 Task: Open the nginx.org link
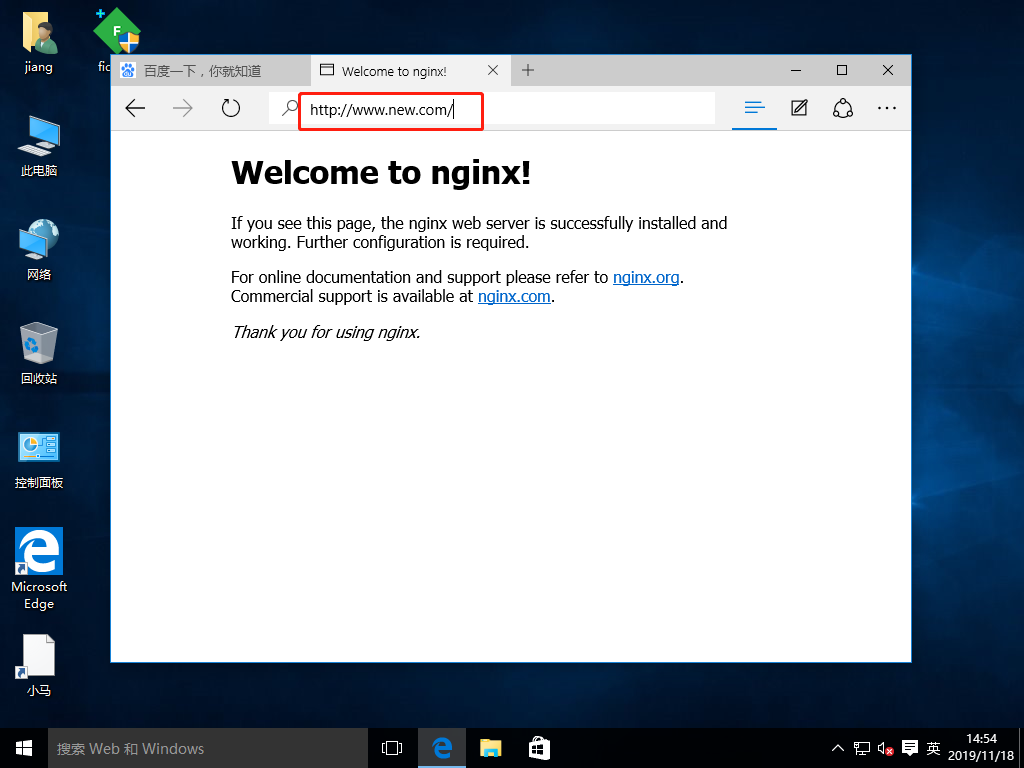click(x=646, y=278)
